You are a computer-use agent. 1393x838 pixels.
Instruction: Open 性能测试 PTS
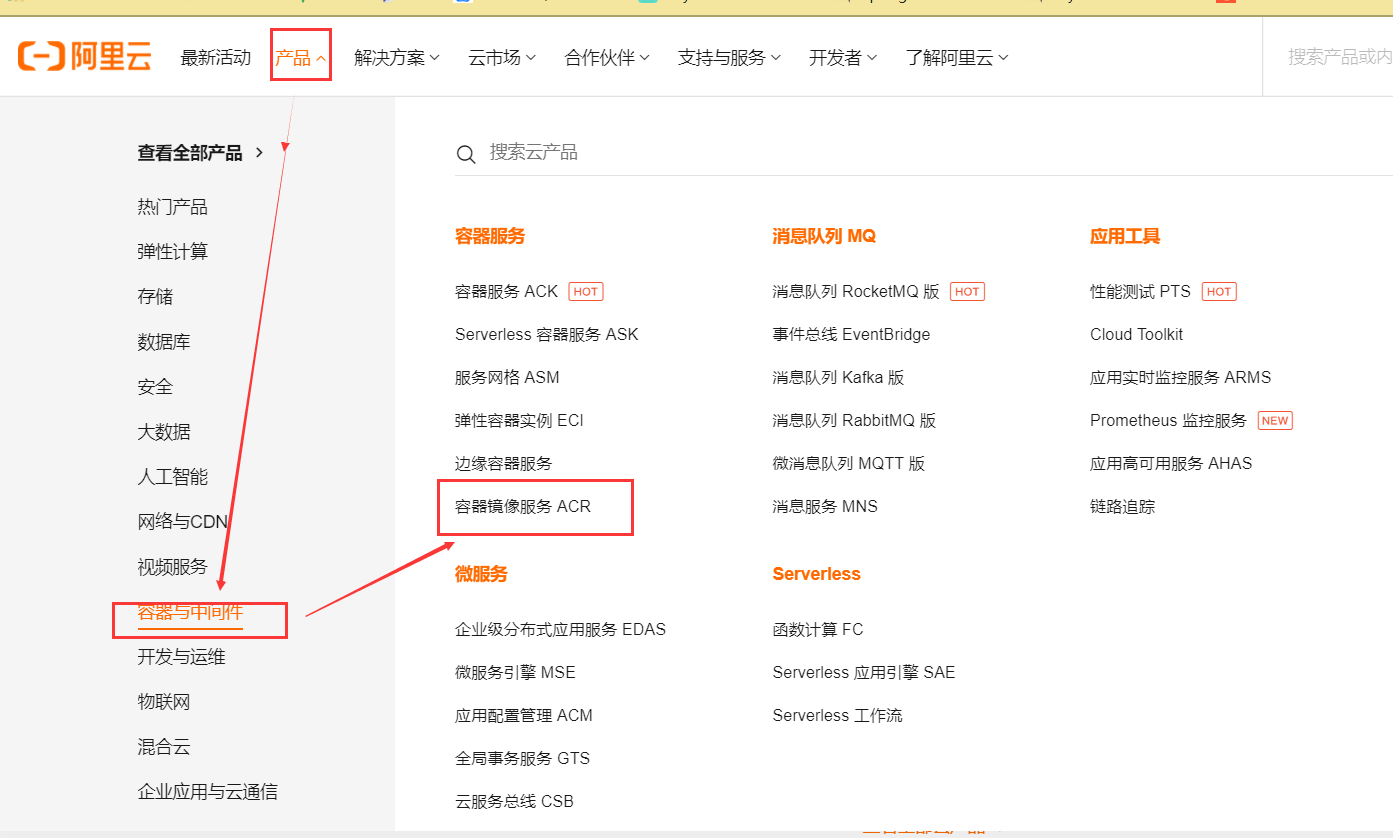(1141, 292)
